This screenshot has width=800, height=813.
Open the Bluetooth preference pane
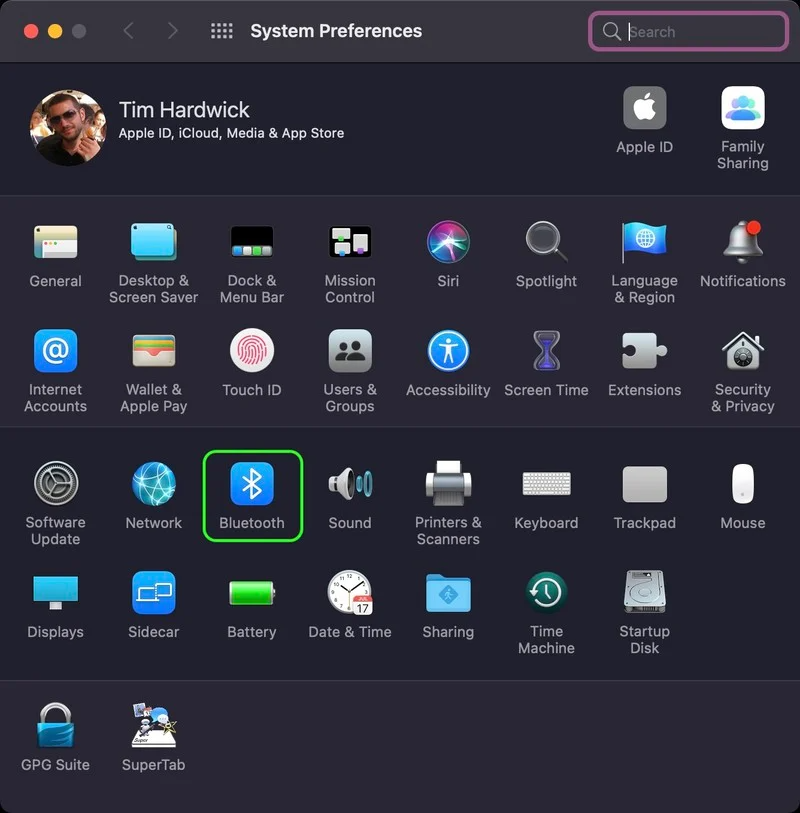coord(252,486)
